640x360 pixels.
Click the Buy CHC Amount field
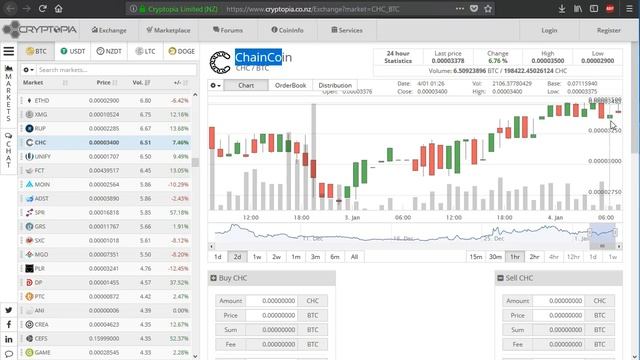271,301
